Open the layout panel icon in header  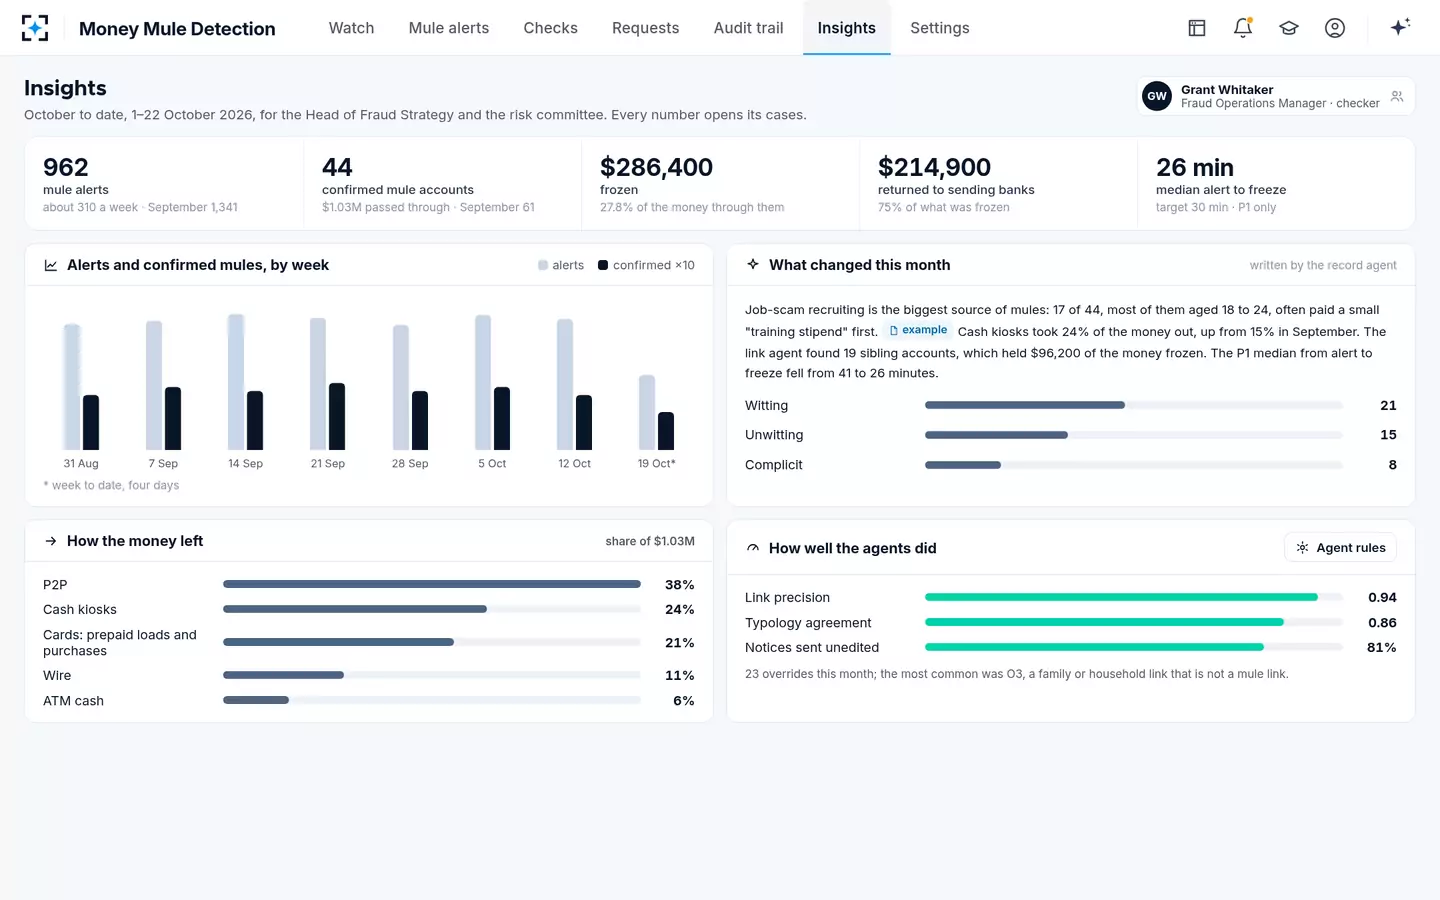point(1197,28)
